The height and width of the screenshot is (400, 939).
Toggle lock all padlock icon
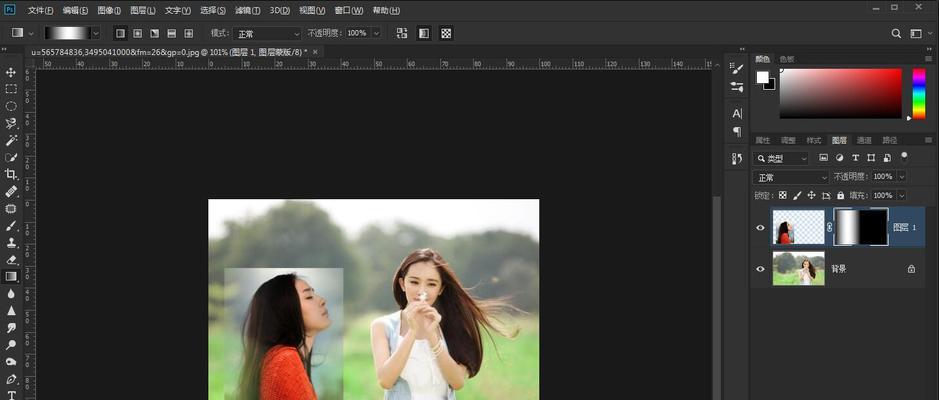[841, 195]
